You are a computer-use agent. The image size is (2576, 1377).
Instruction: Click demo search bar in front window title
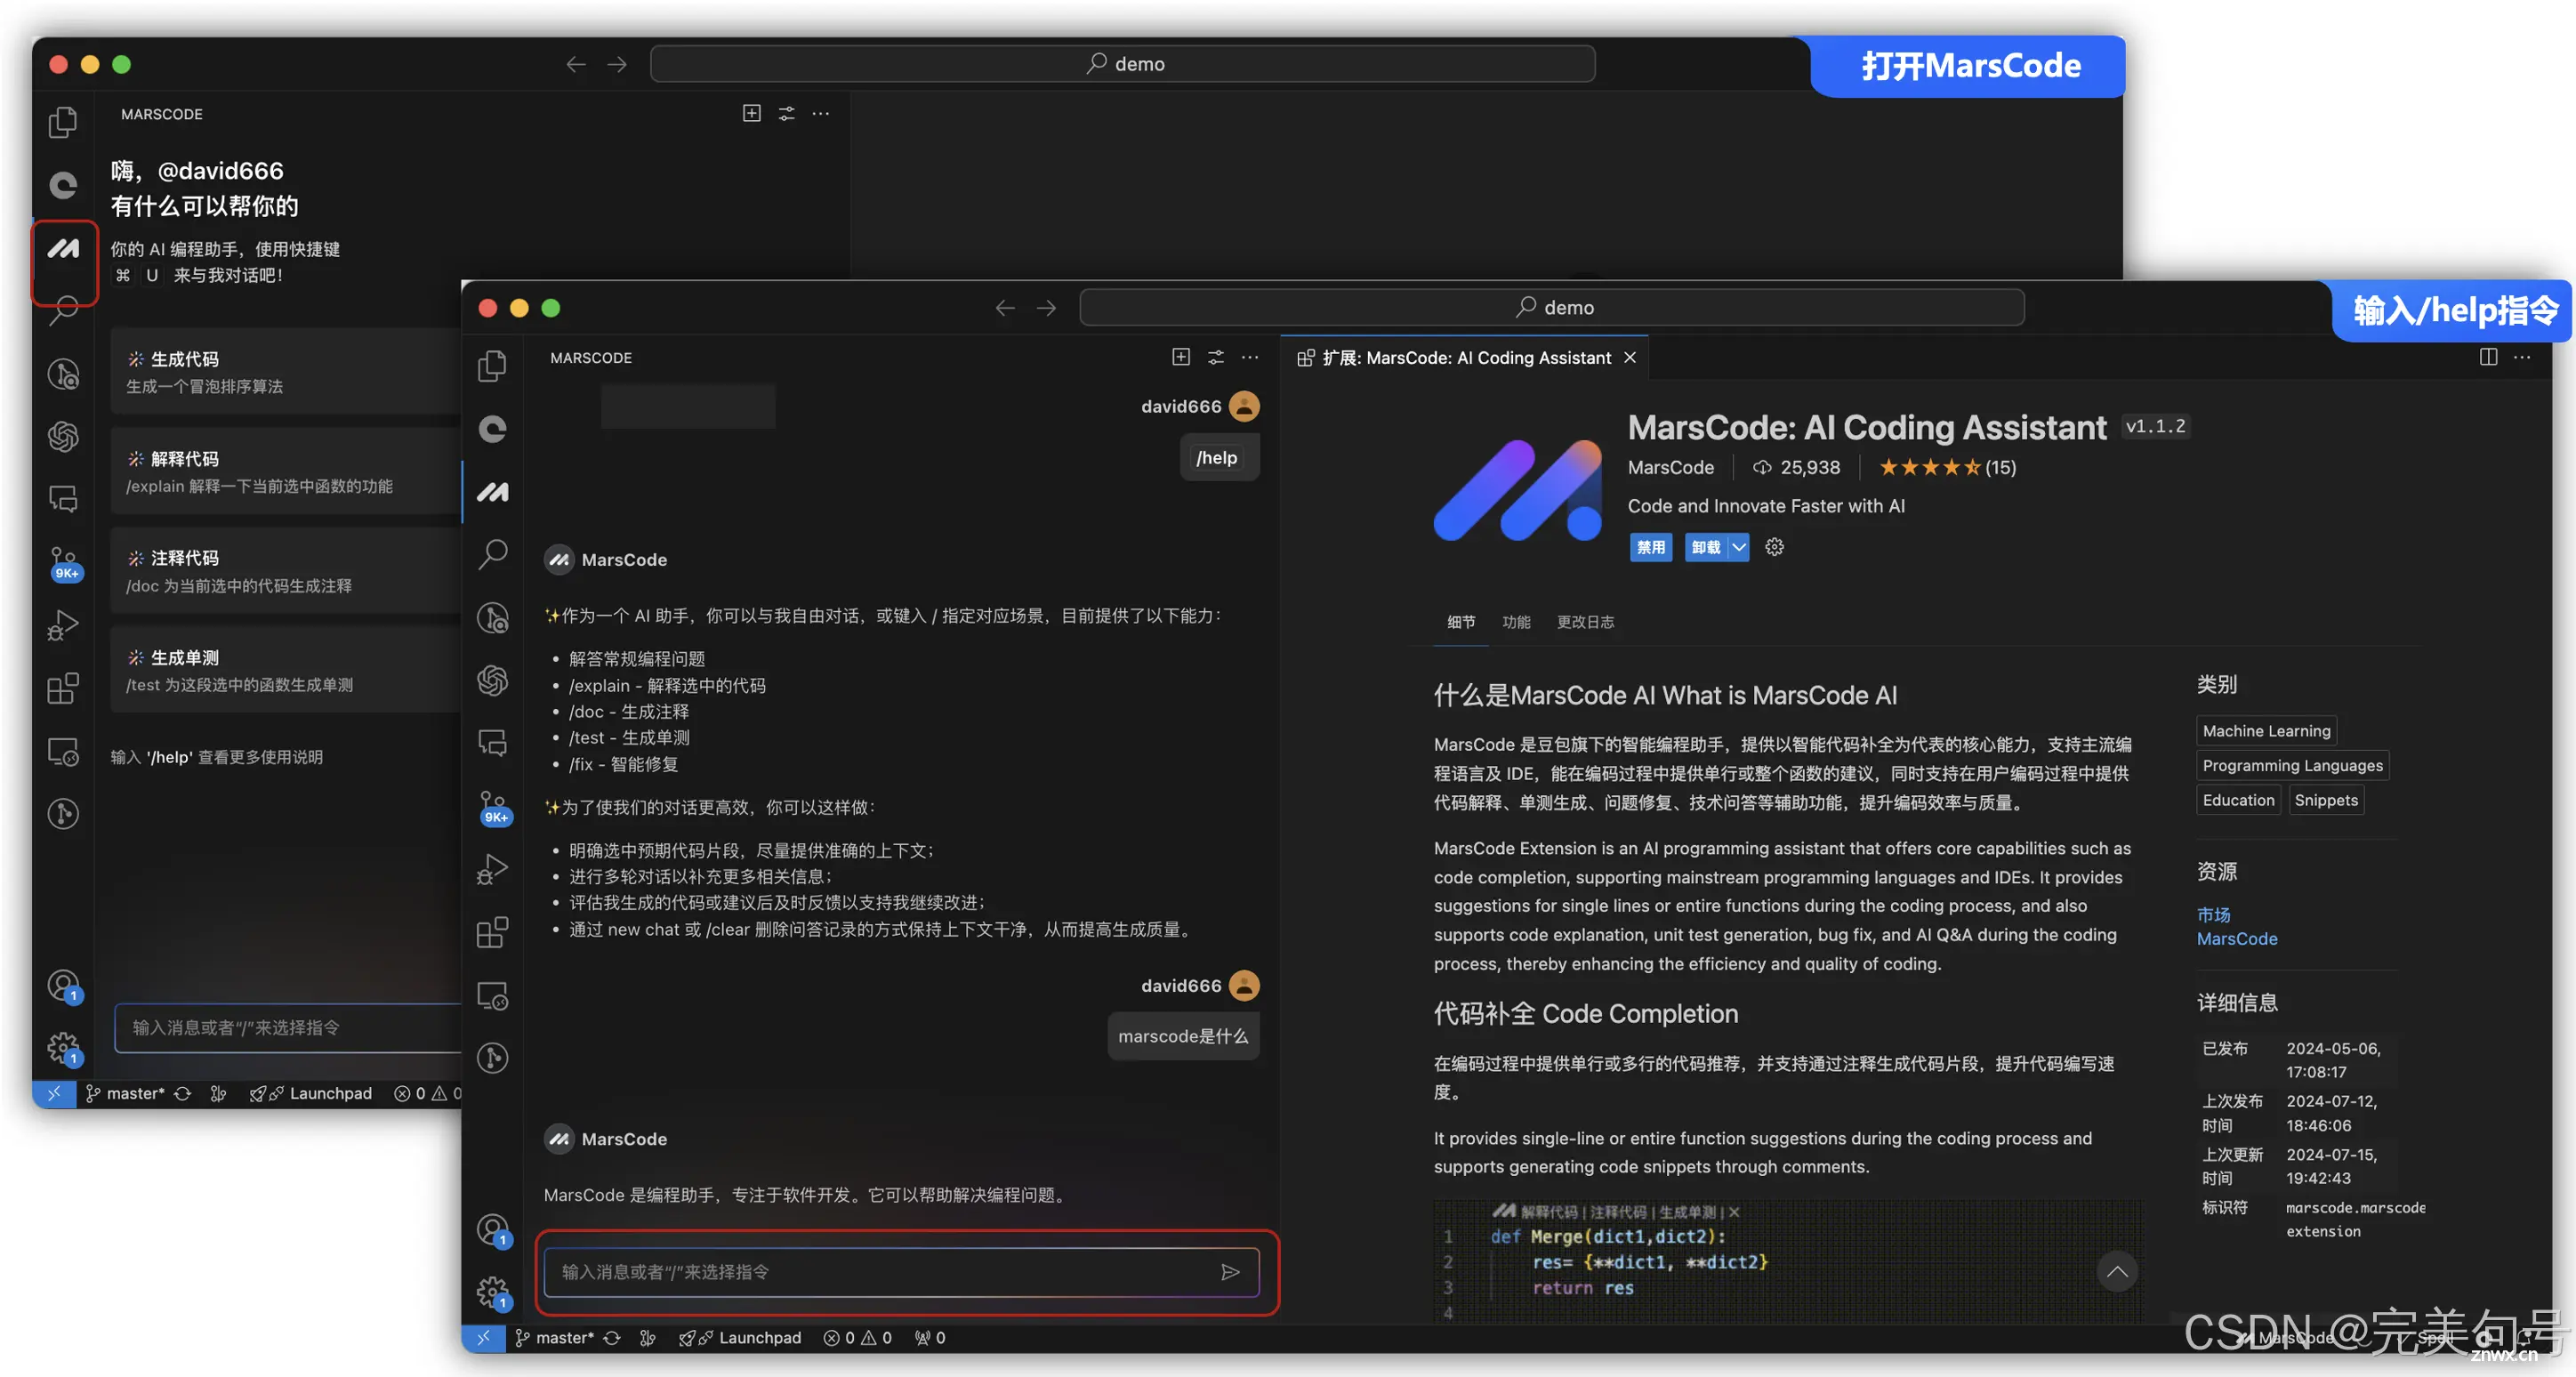[1551, 307]
